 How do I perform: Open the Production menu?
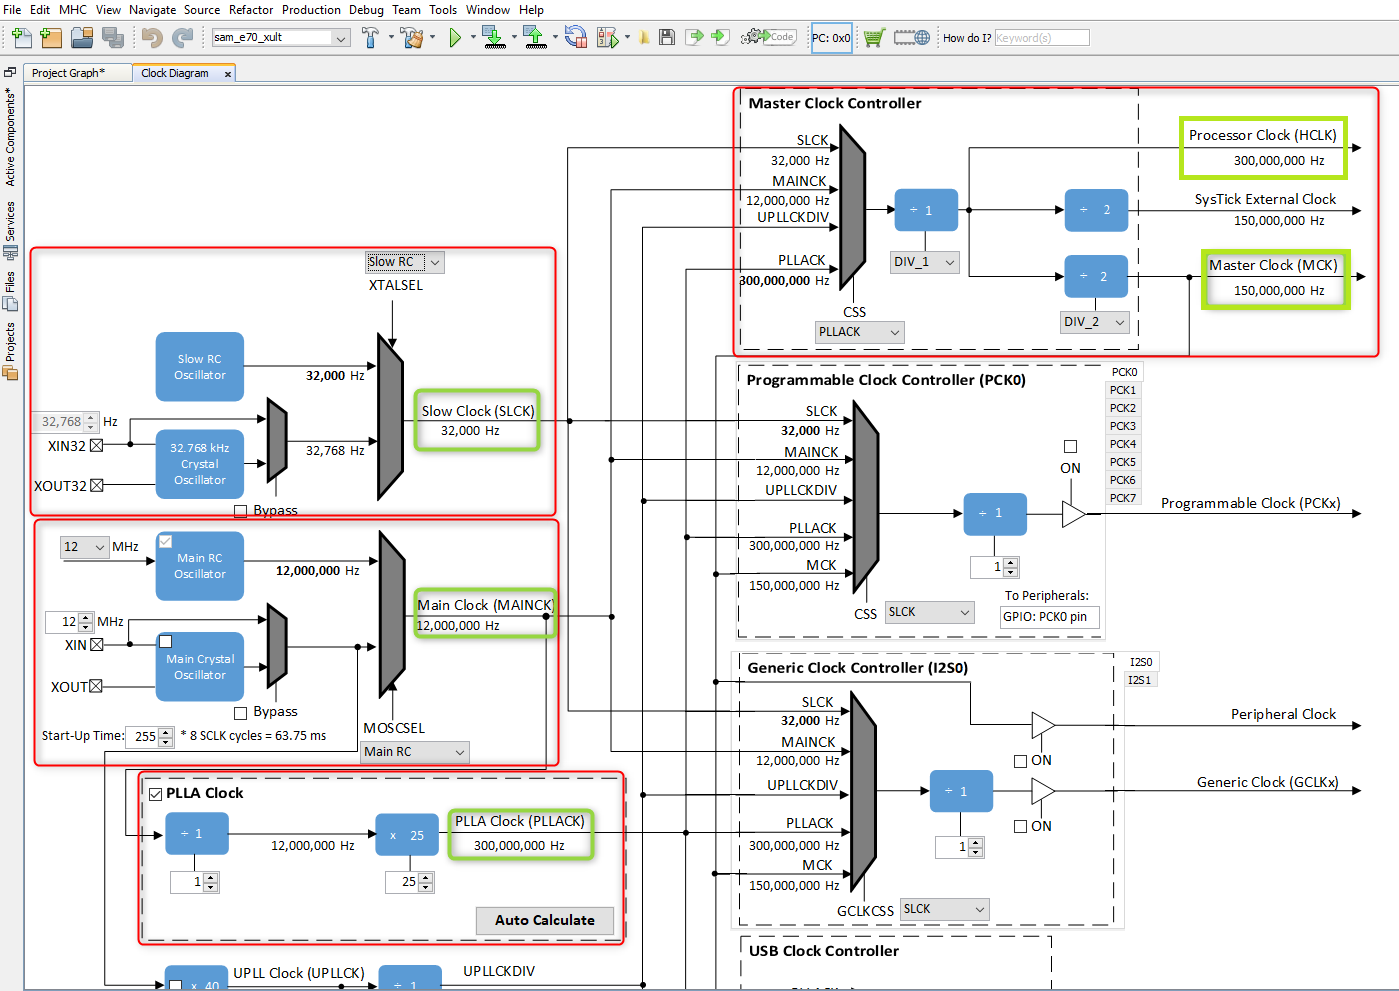click(x=311, y=9)
